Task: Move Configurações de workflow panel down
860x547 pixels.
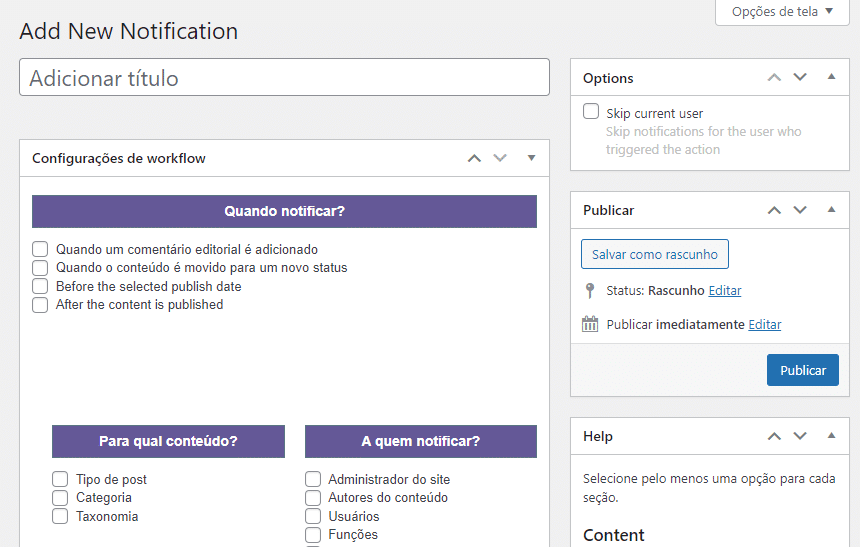Action: pyautogui.click(x=501, y=158)
